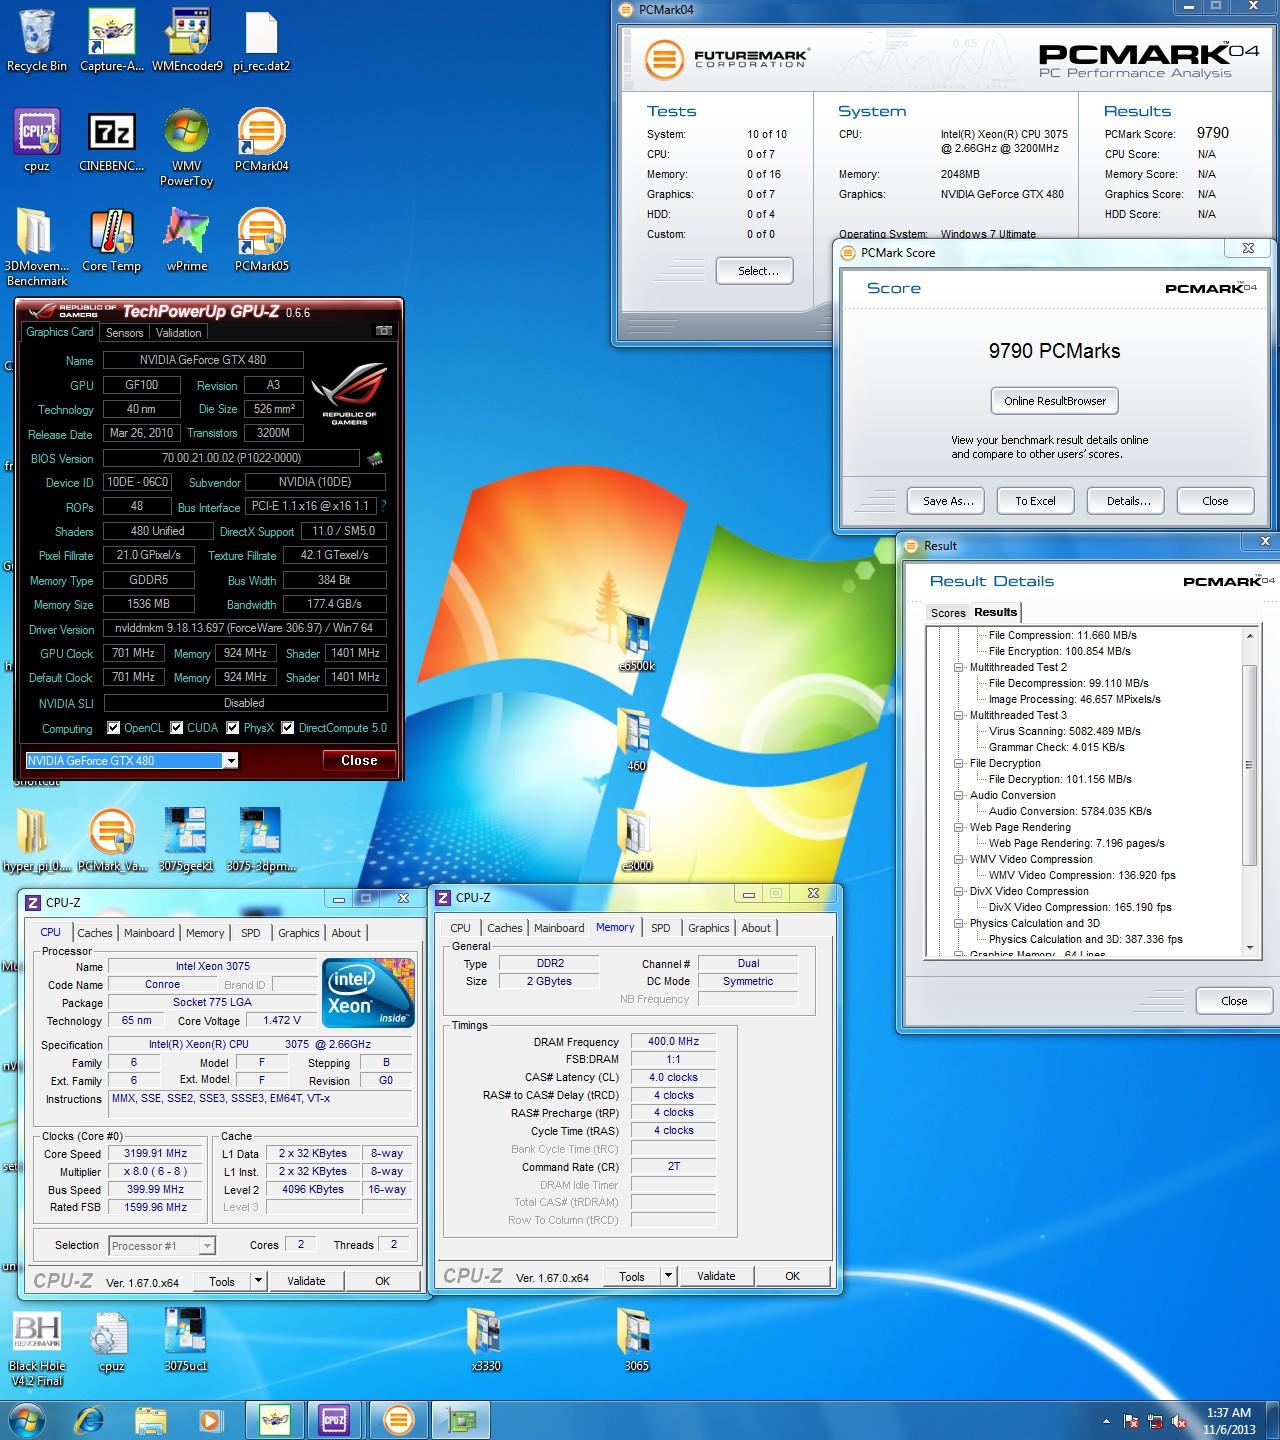Click To Excel button

[x=1035, y=501]
